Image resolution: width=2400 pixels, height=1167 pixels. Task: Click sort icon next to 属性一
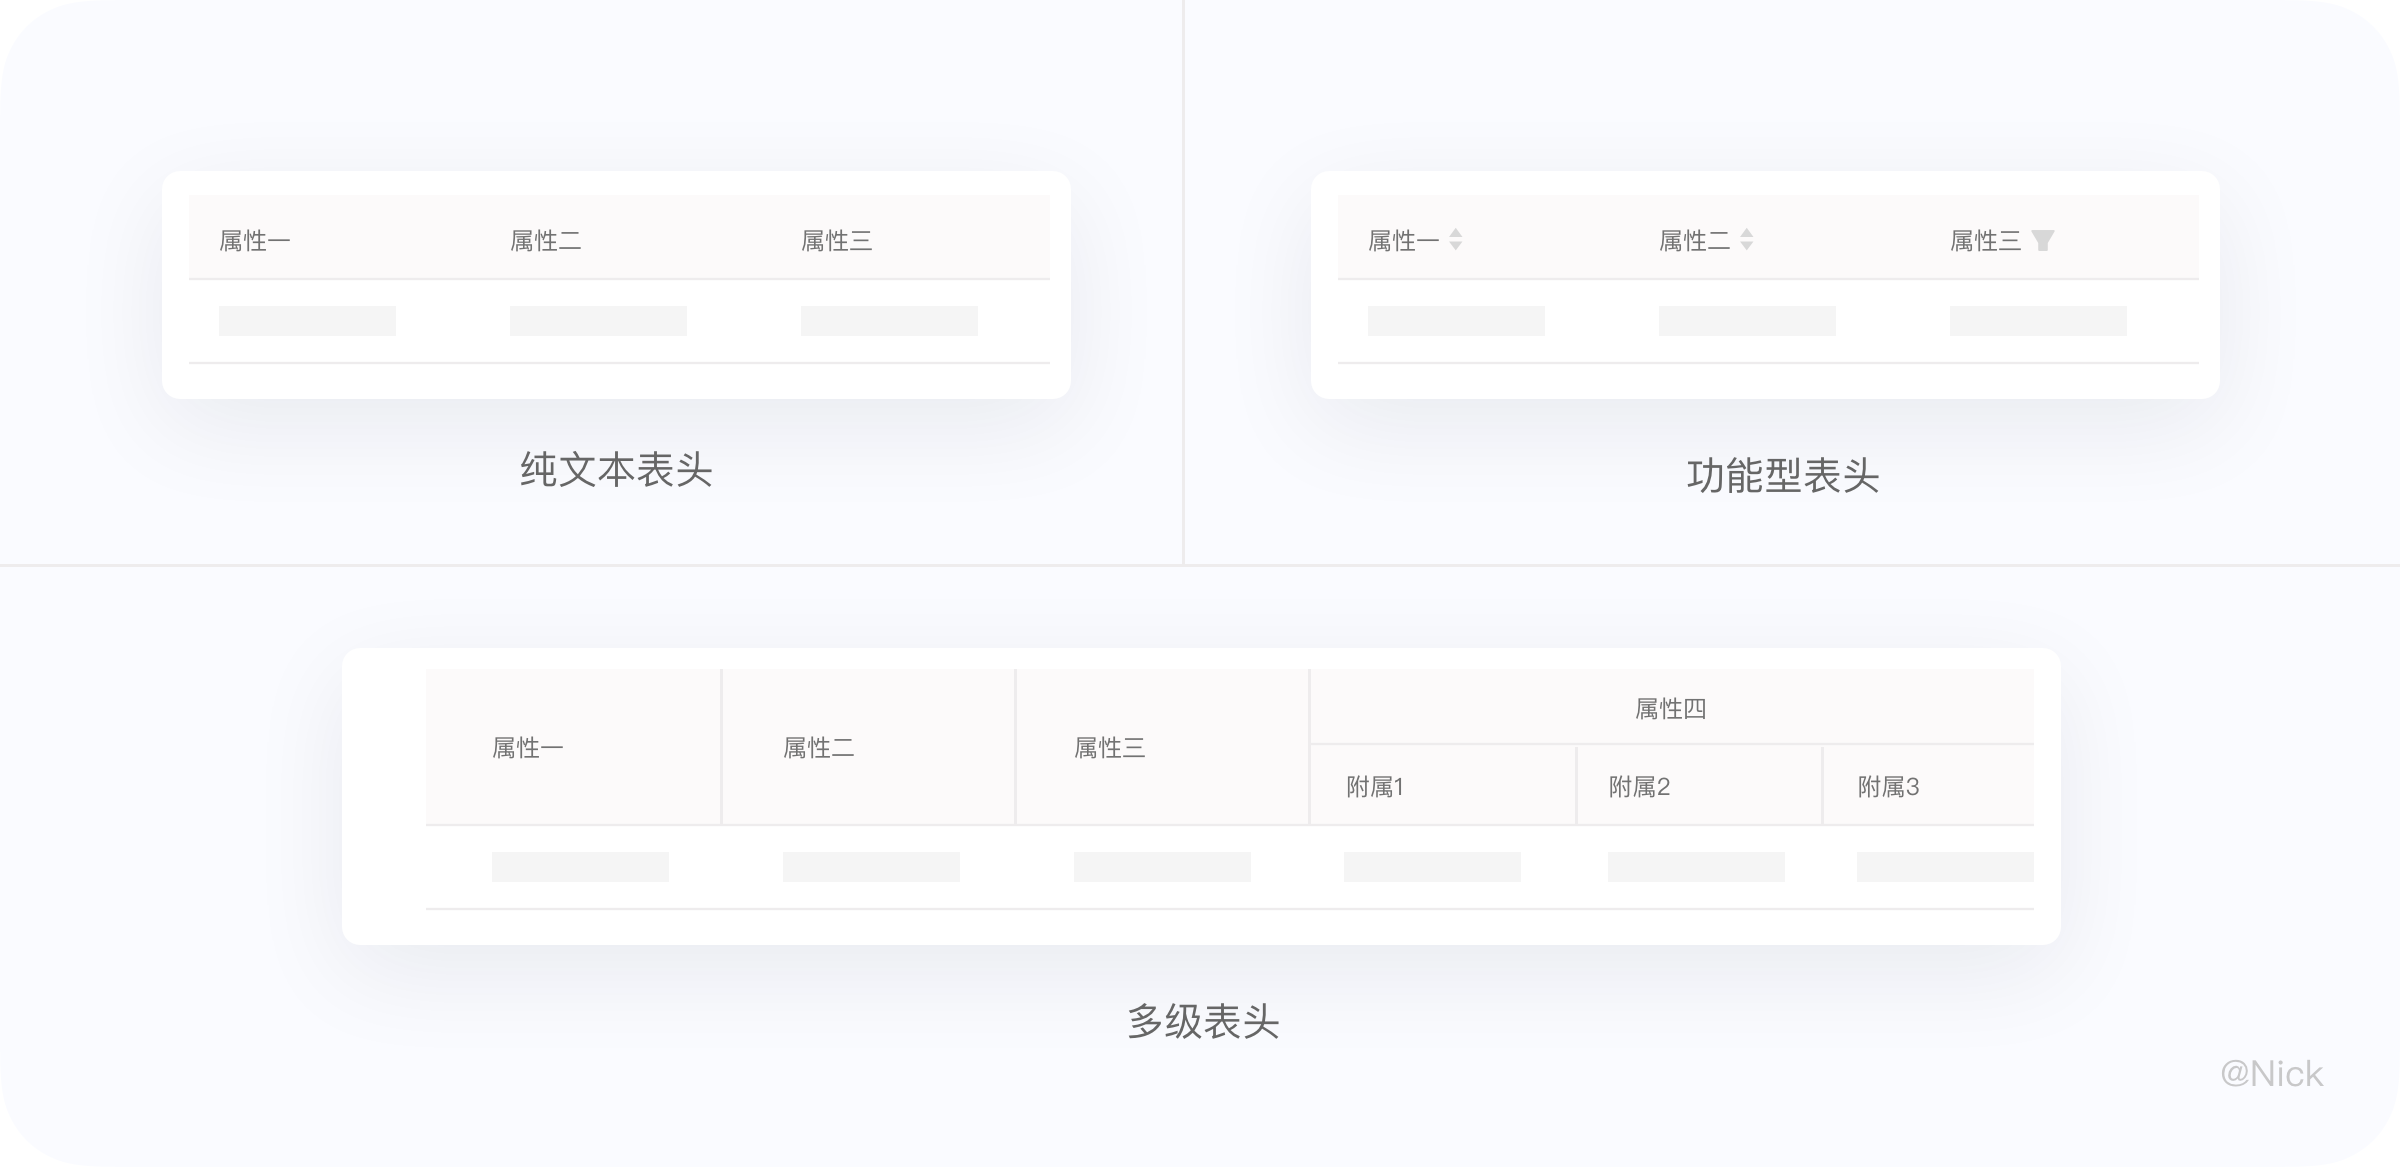pyautogui.click(x=1456, y=240)
